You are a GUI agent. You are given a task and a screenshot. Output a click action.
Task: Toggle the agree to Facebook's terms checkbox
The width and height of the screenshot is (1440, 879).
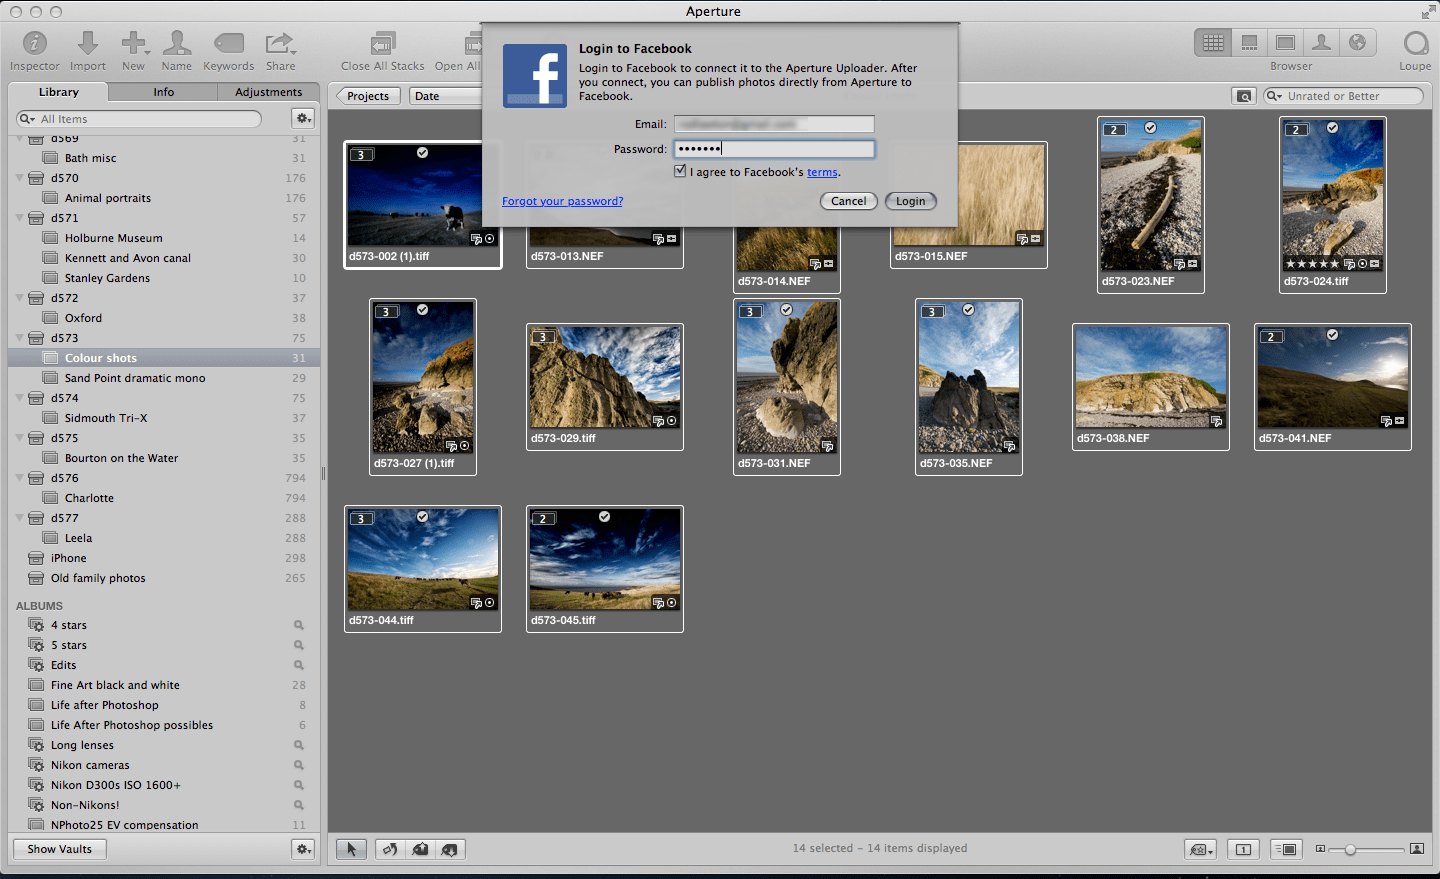point(680,171)
